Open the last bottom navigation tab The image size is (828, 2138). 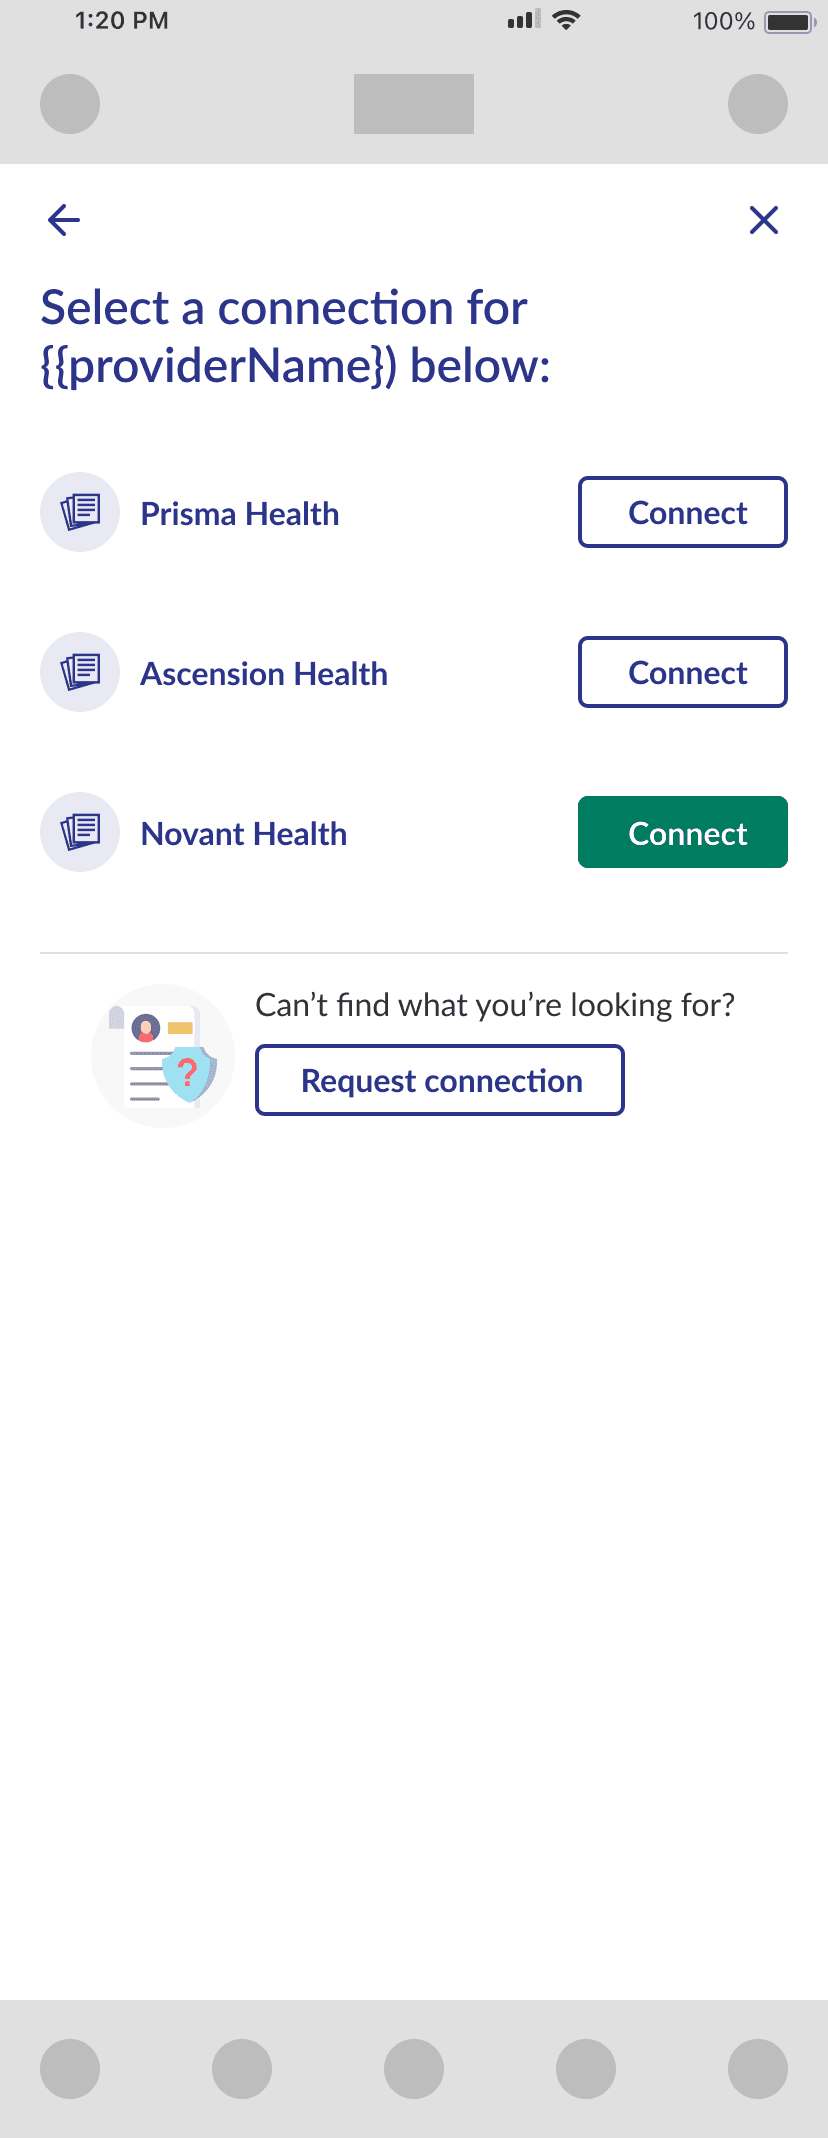tap(758, 2069)
